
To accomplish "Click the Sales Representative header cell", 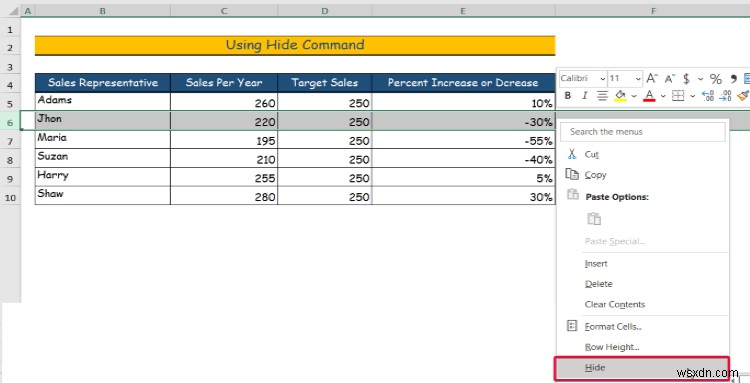I will coord(103,83).
